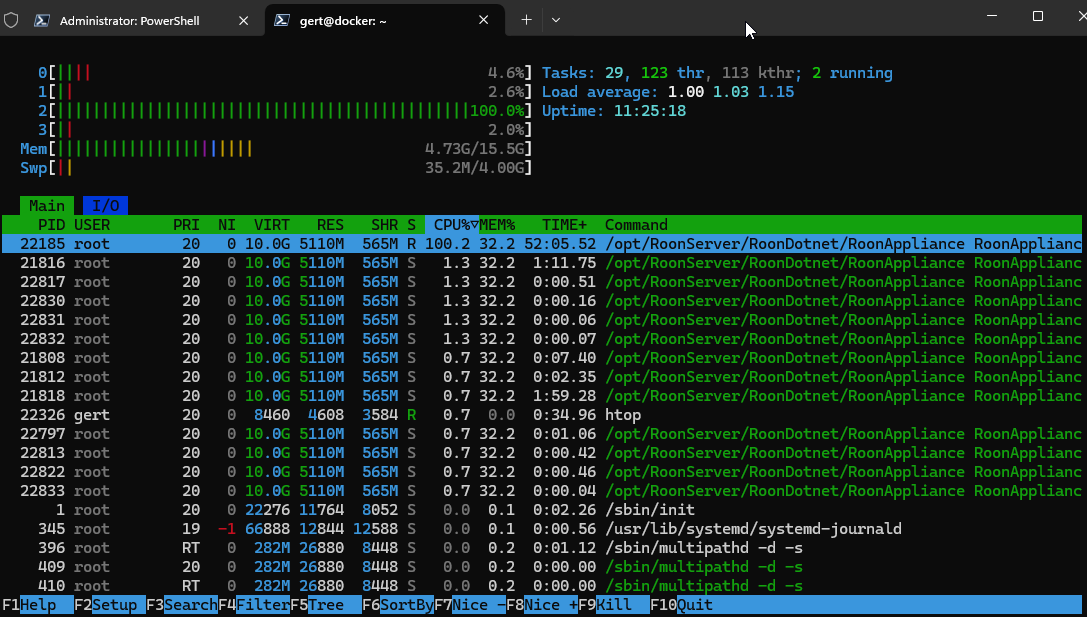The width and height of the screenshot is (1087, 617).
Task: Select the process row with PID 22813
Action: pos(541,453)
